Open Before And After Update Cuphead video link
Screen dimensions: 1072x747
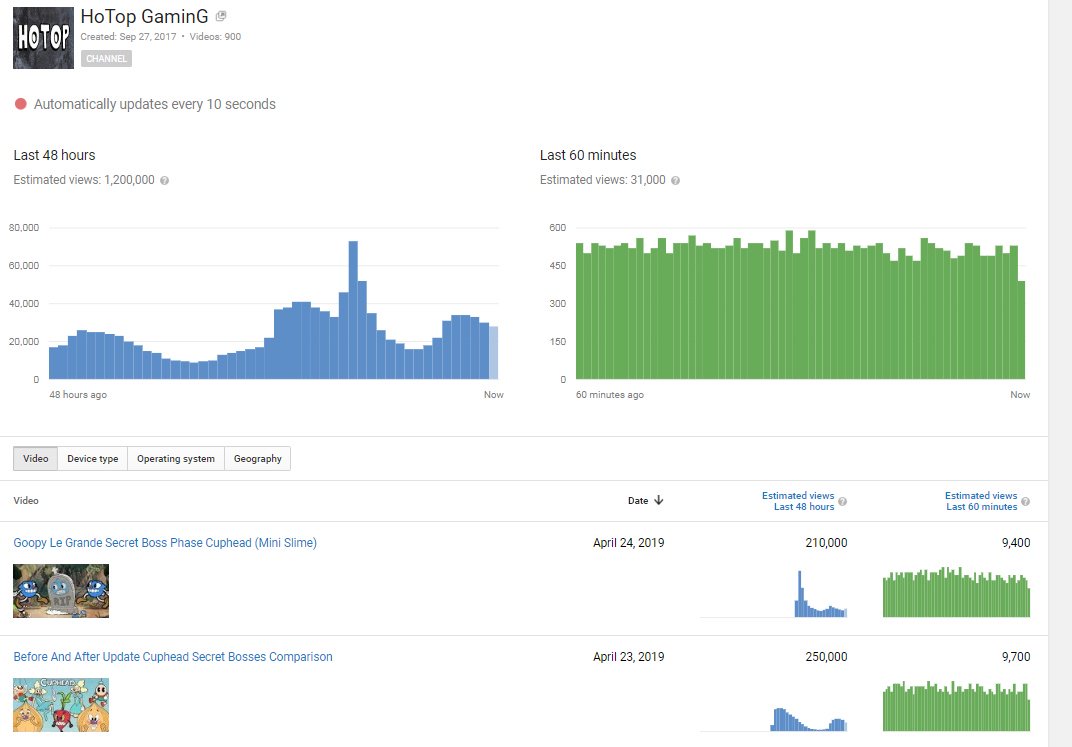[x=173, y=657]
